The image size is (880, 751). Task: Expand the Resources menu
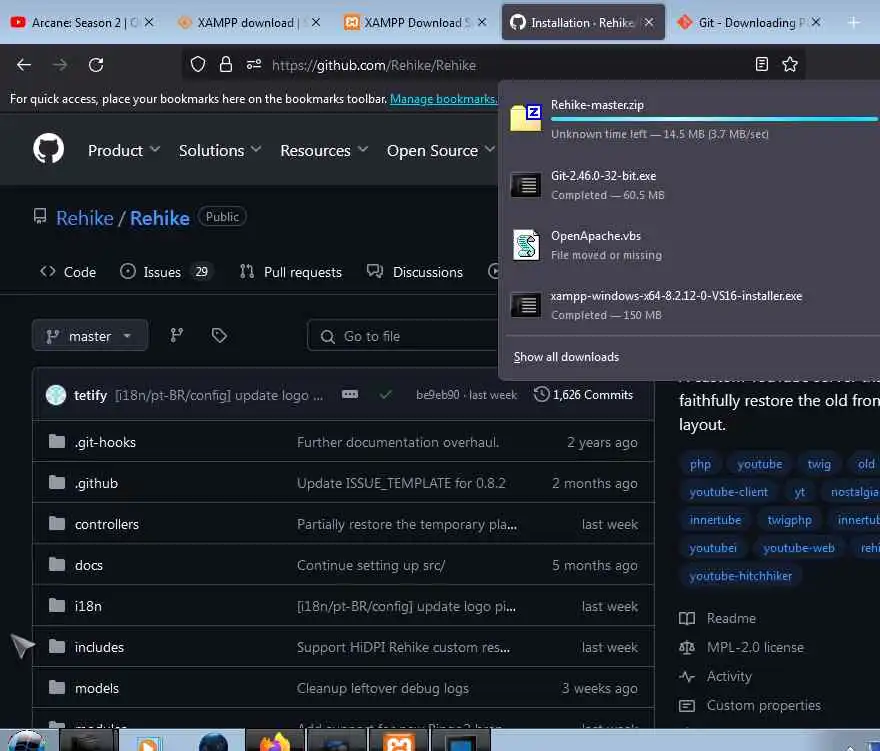[x=324, y=150]
